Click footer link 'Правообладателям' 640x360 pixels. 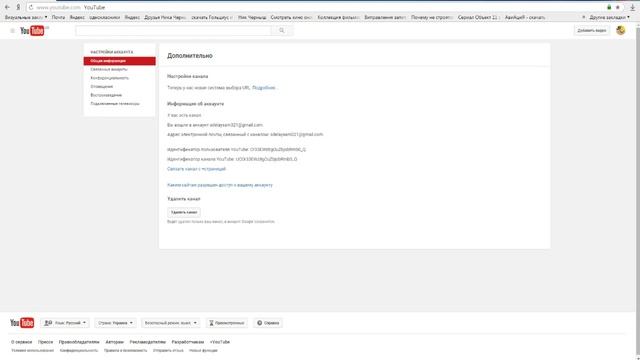pos(79,342)
